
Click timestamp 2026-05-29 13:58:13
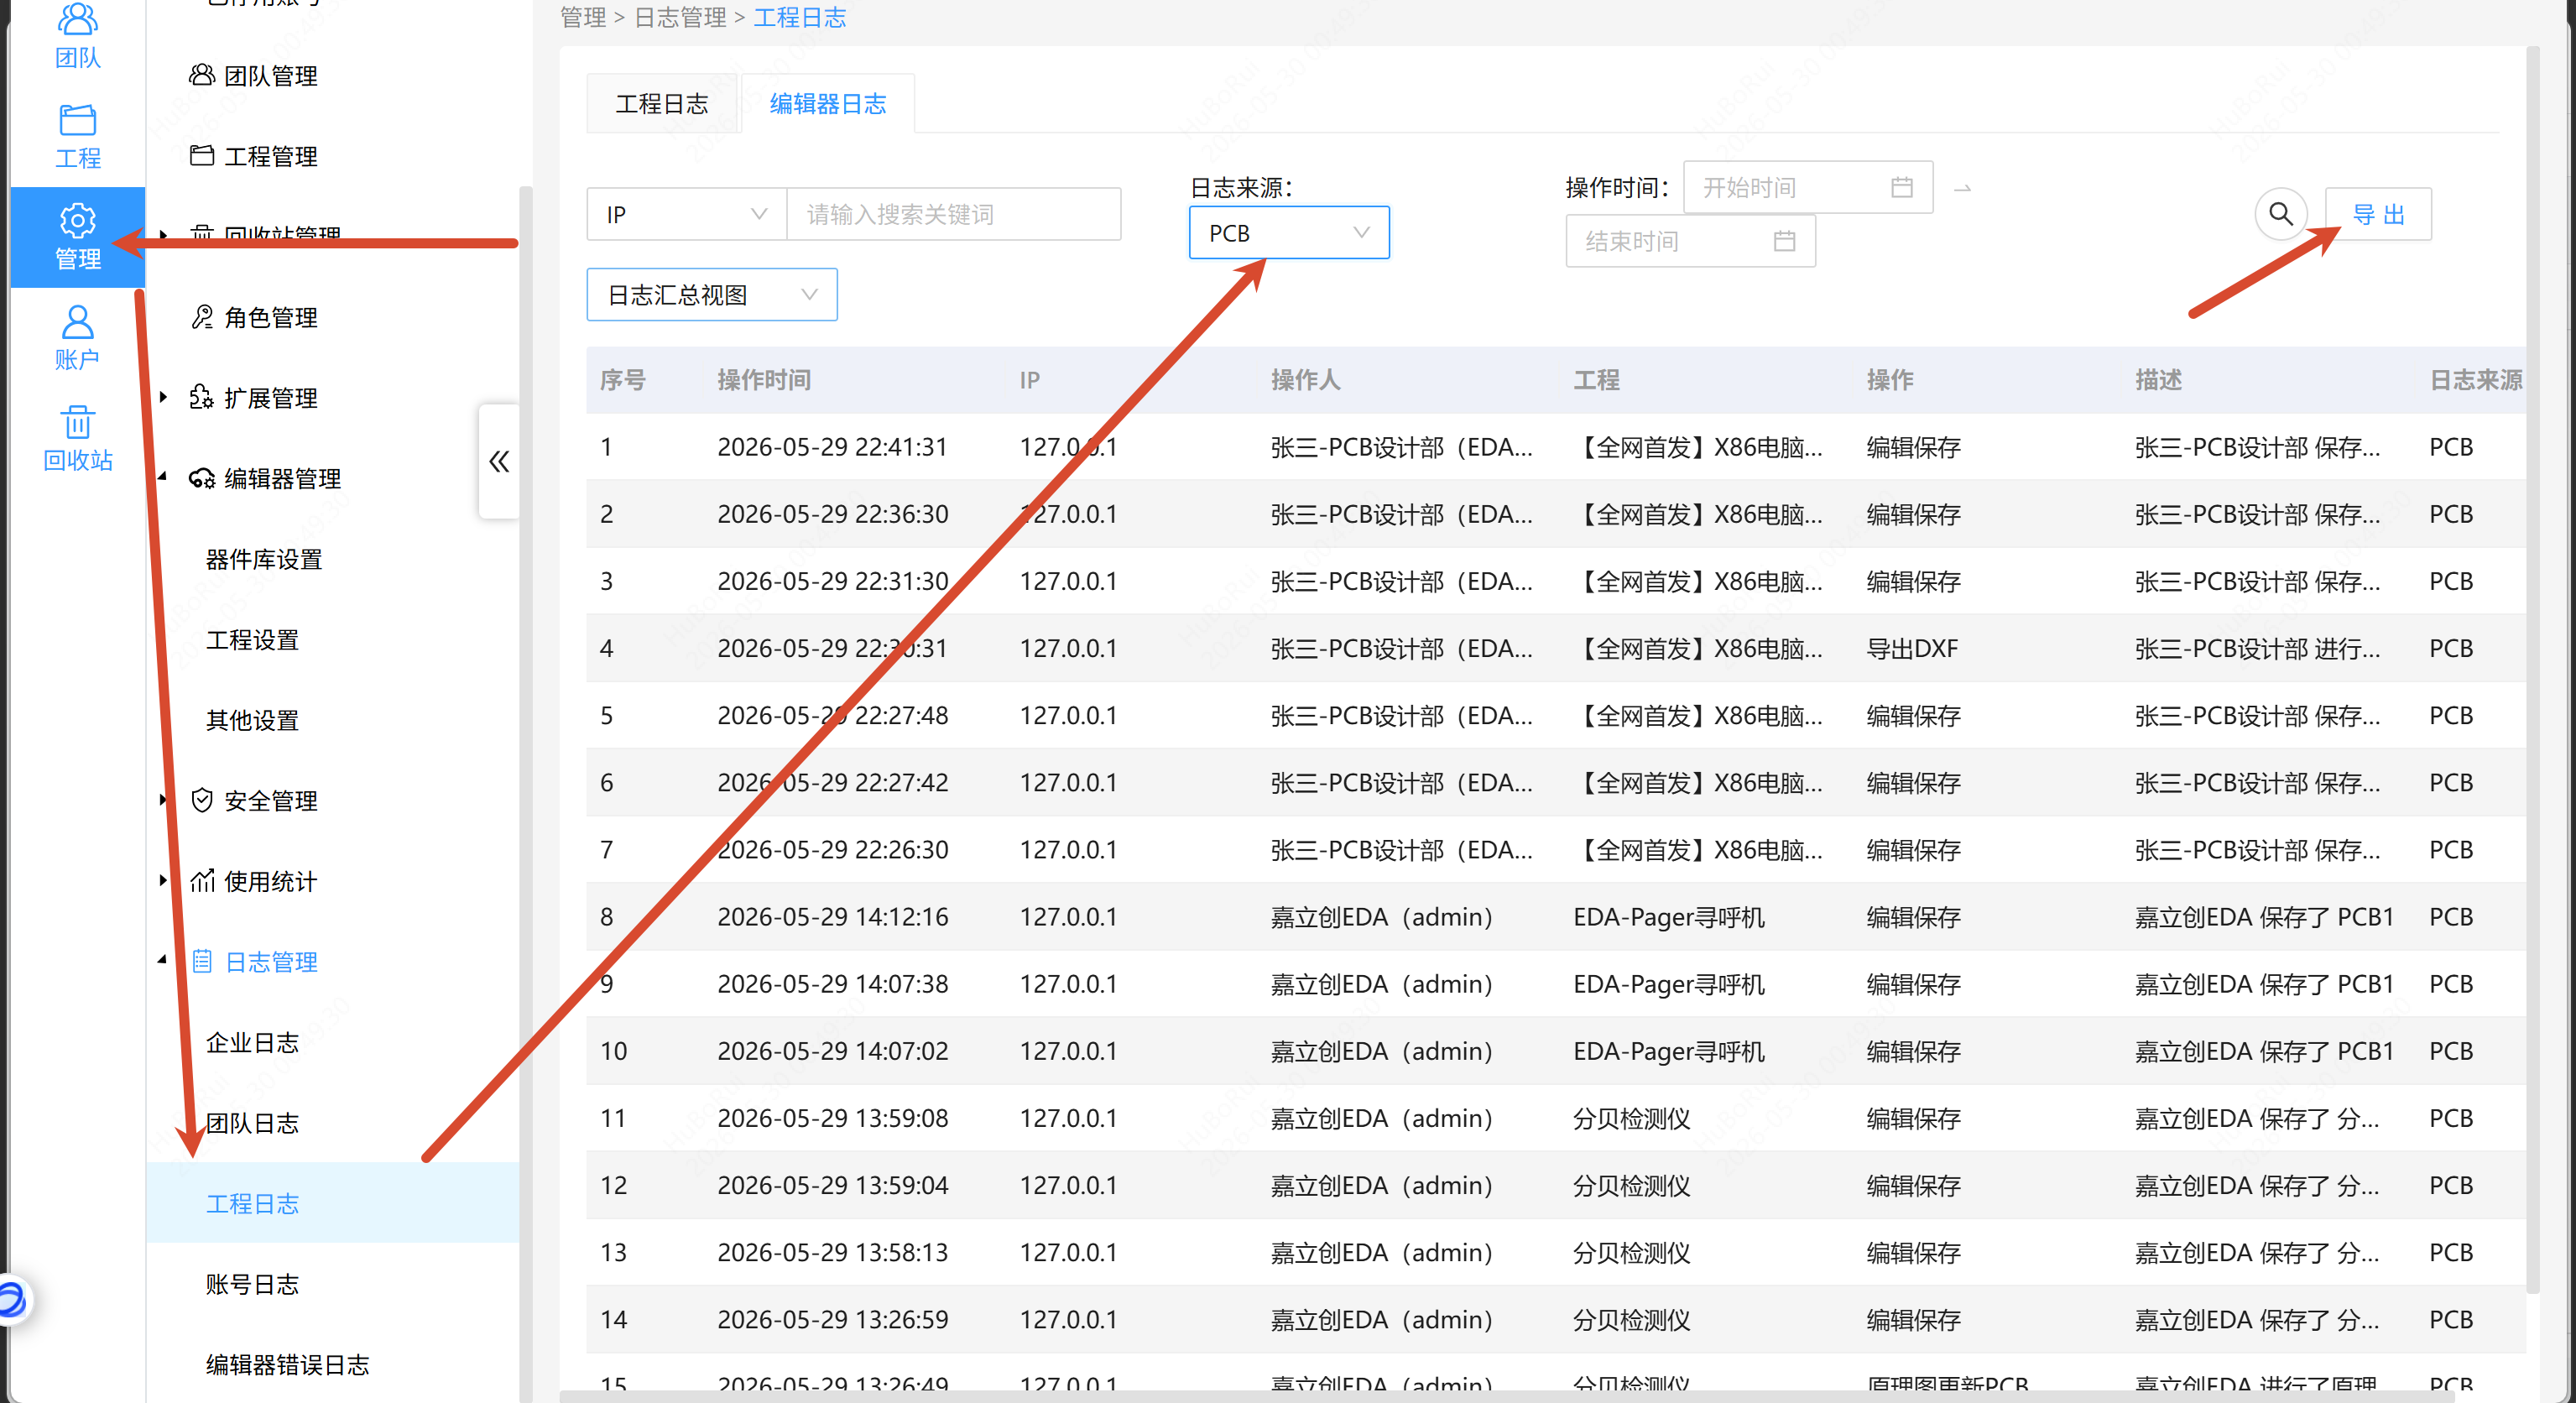click(x=832, y=1252)
